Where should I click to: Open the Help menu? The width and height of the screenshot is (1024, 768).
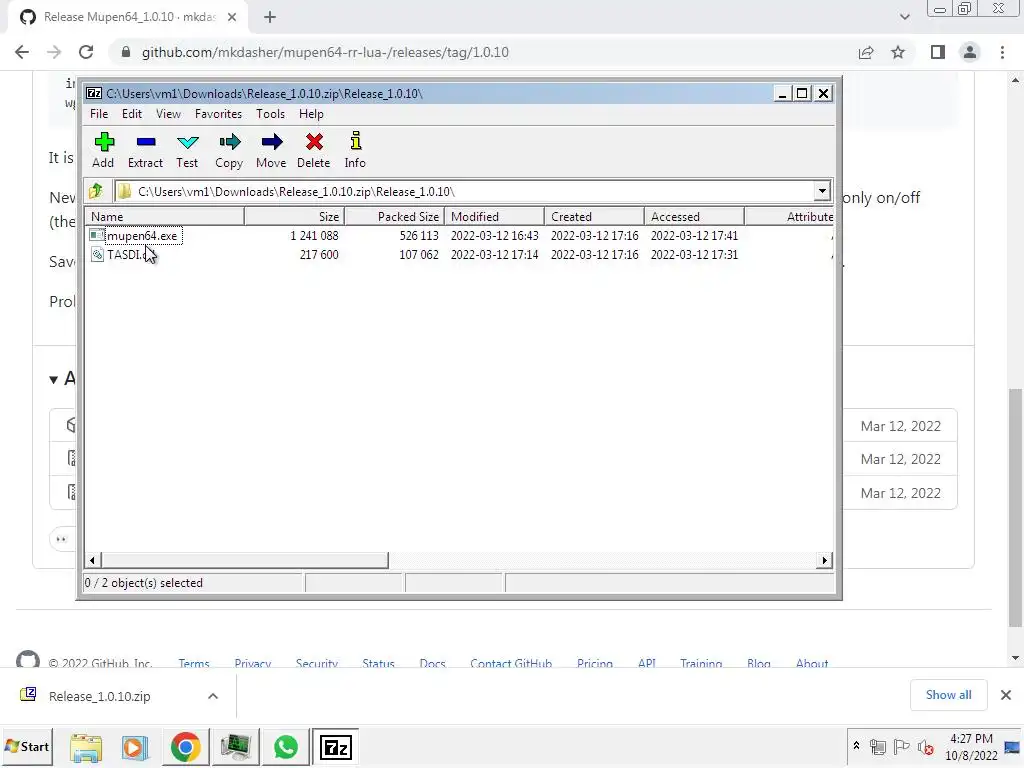pyautogui.click(x=312, y=114)
